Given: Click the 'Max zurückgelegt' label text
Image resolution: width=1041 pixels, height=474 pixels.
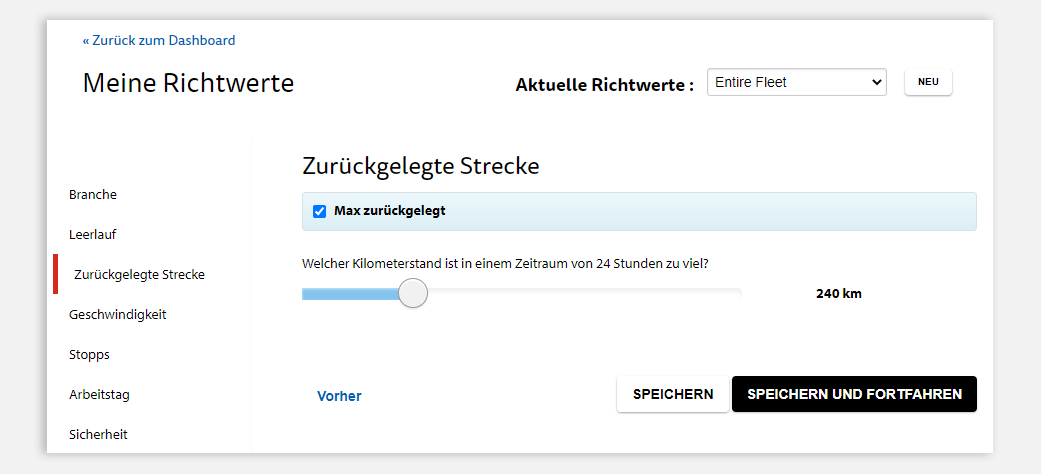Looking at the screenshot, I should point(389,211).
